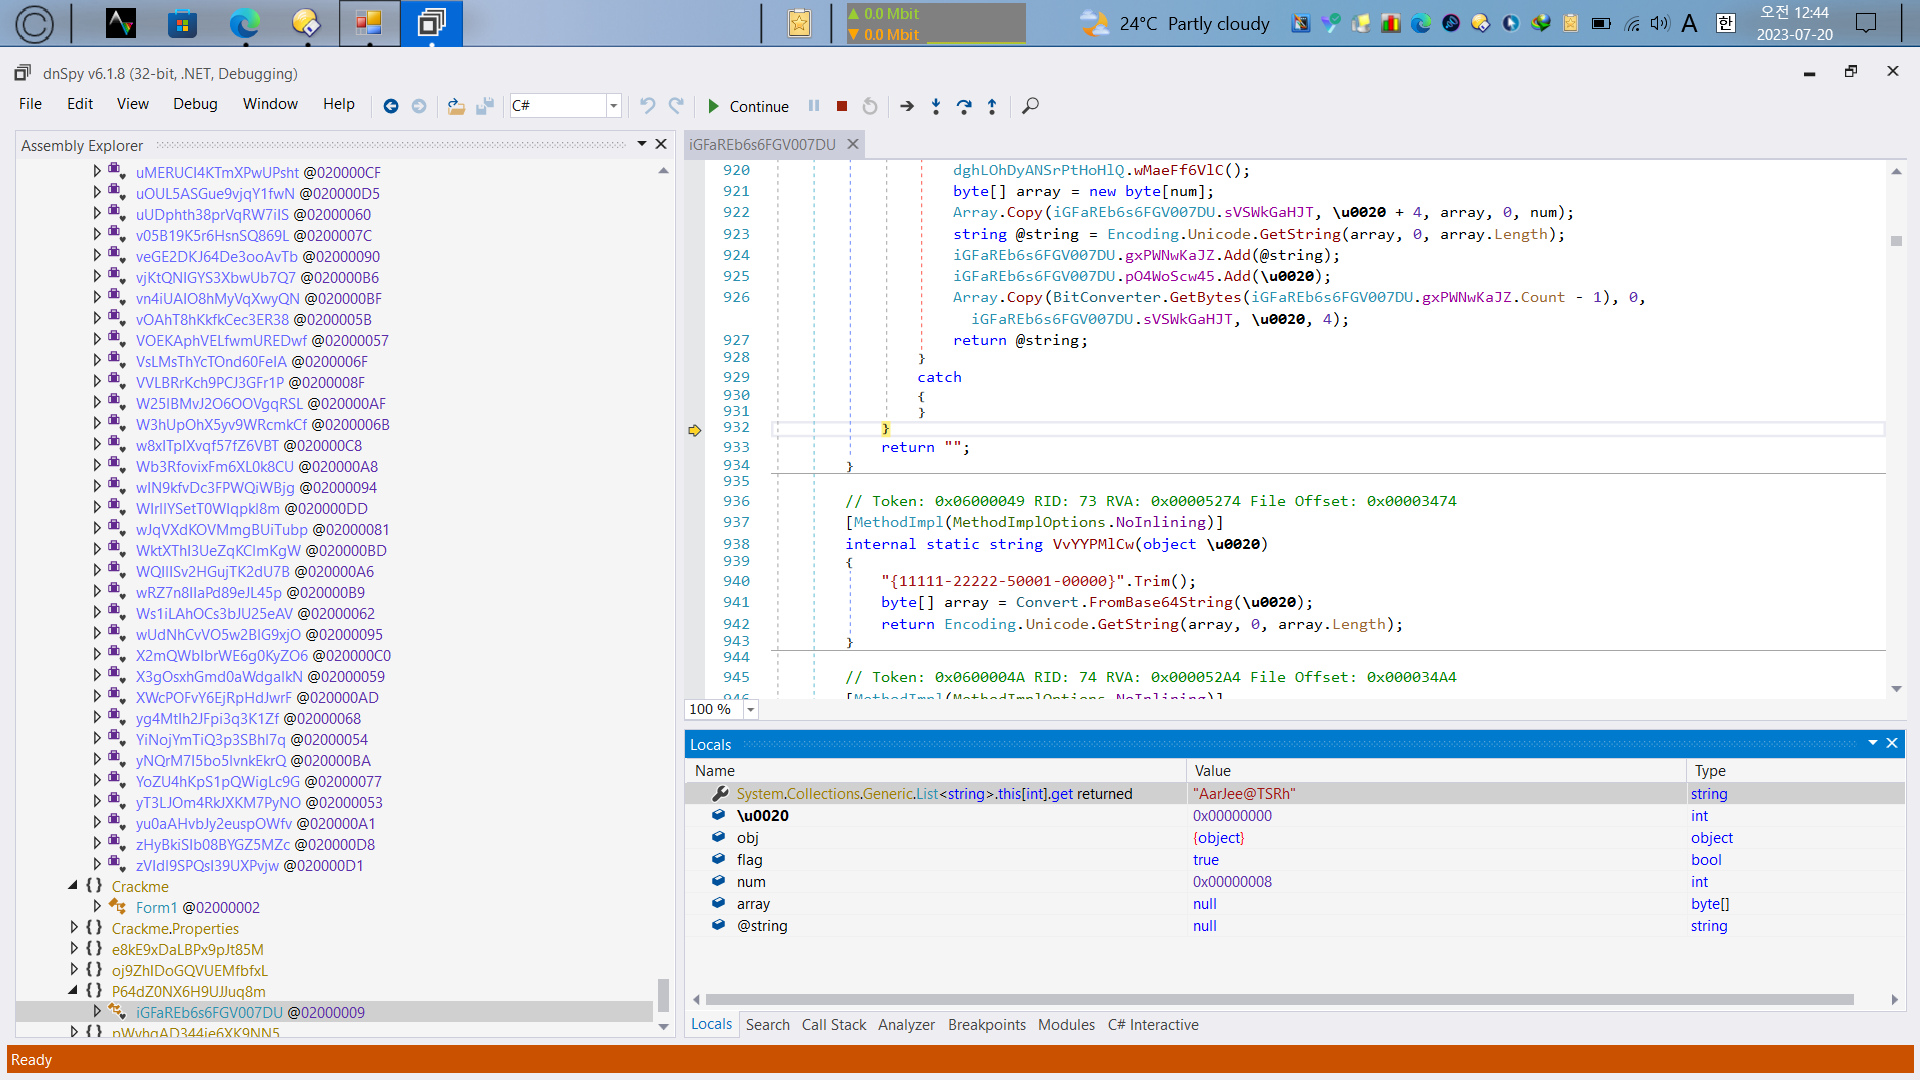This screenshot has width=1920, height=1080.
Task: Click the Locals panel horizontal scrollbar
Action: (x=1280, y=1000)
